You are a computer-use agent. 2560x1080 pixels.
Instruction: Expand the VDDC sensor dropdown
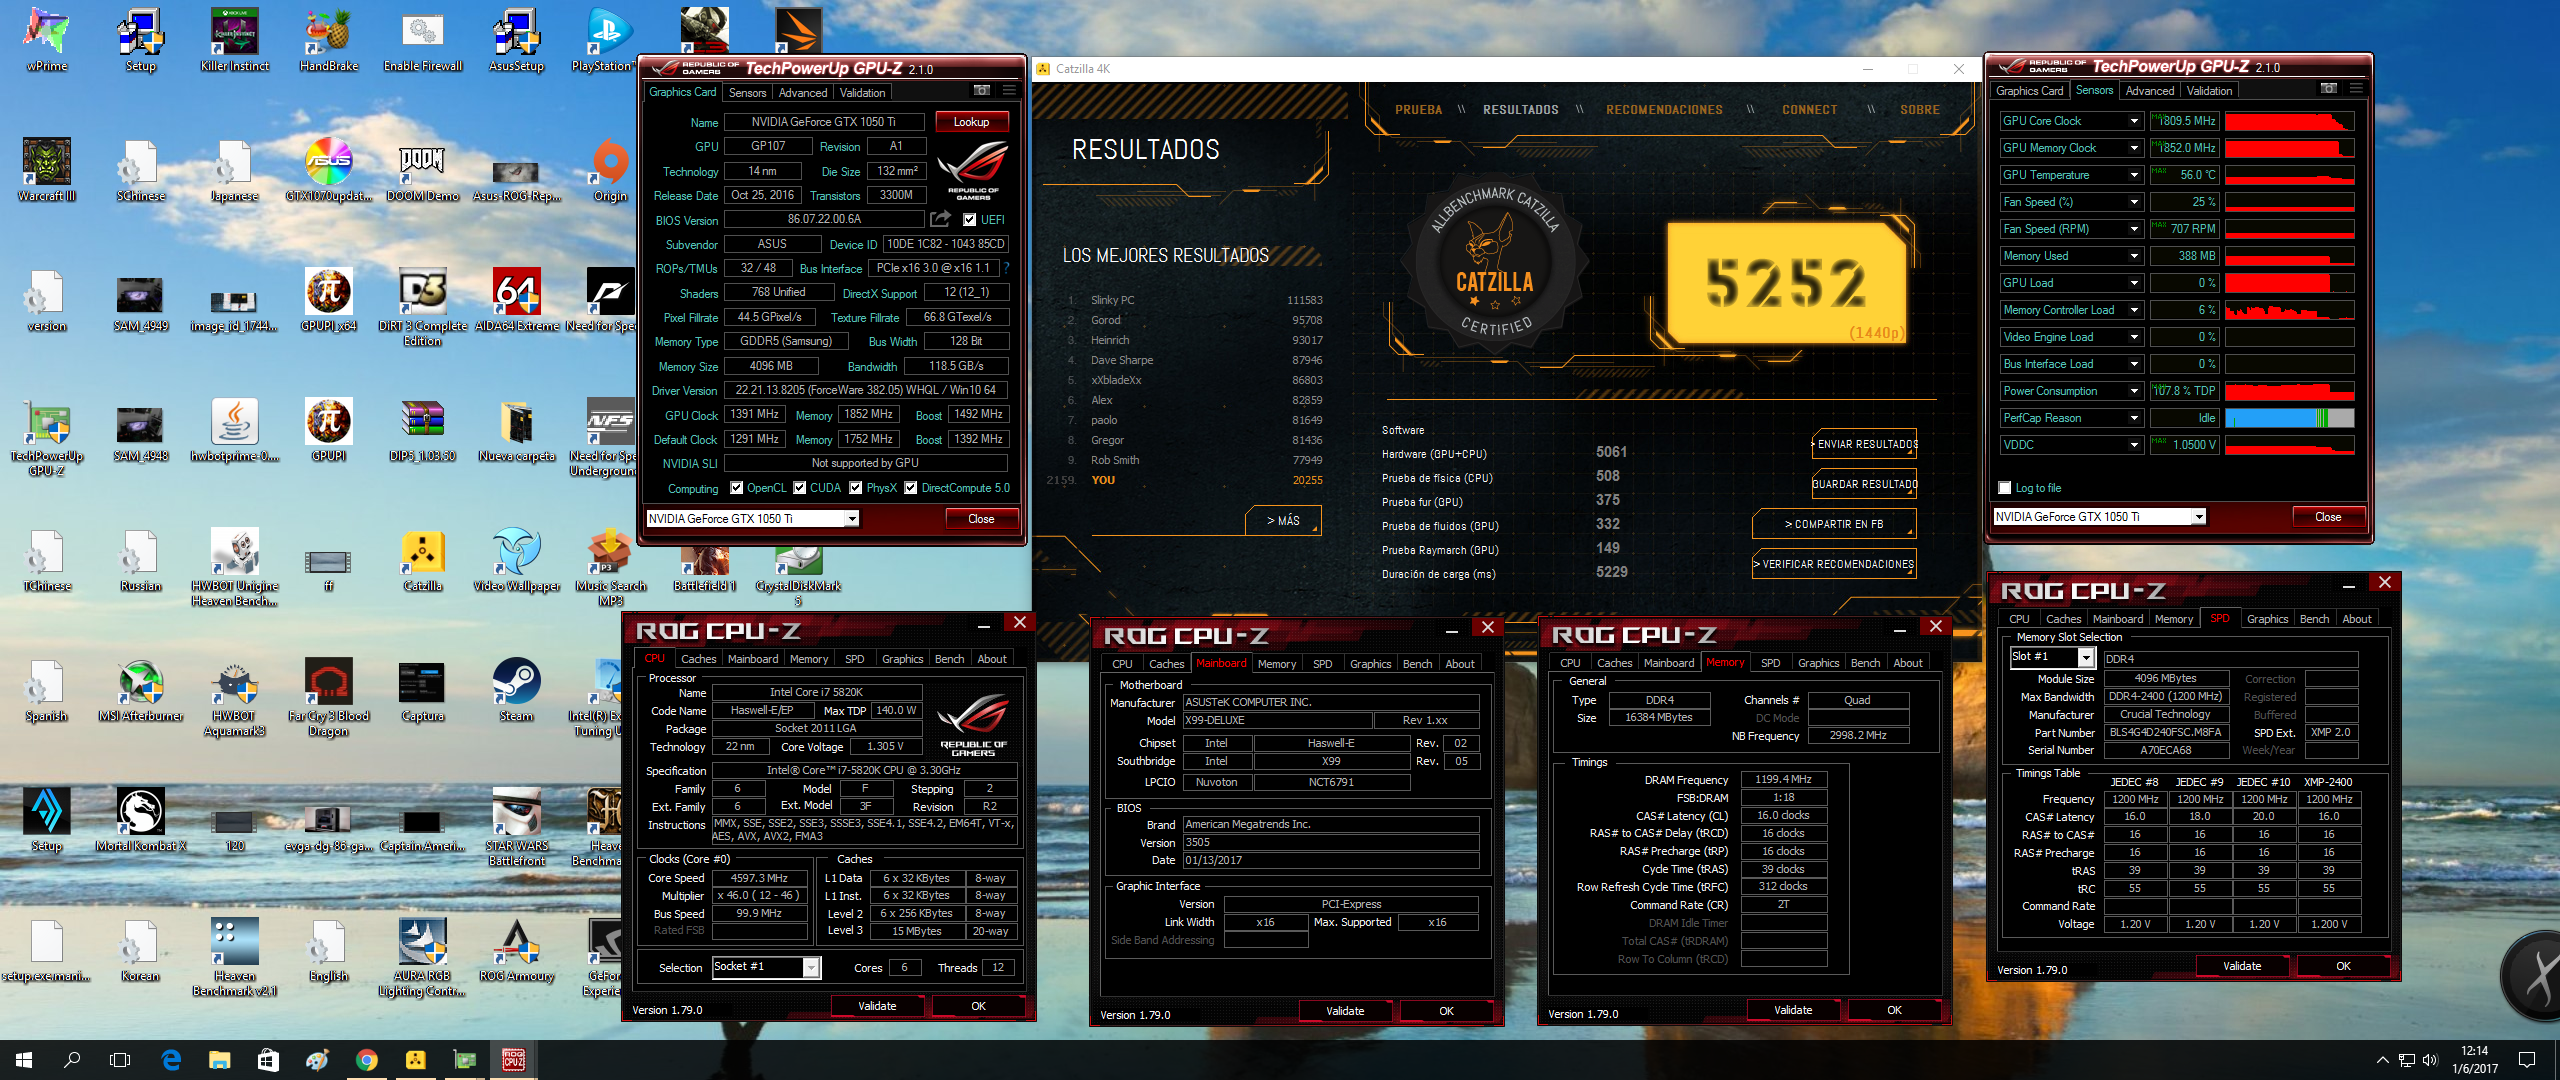2134,445
